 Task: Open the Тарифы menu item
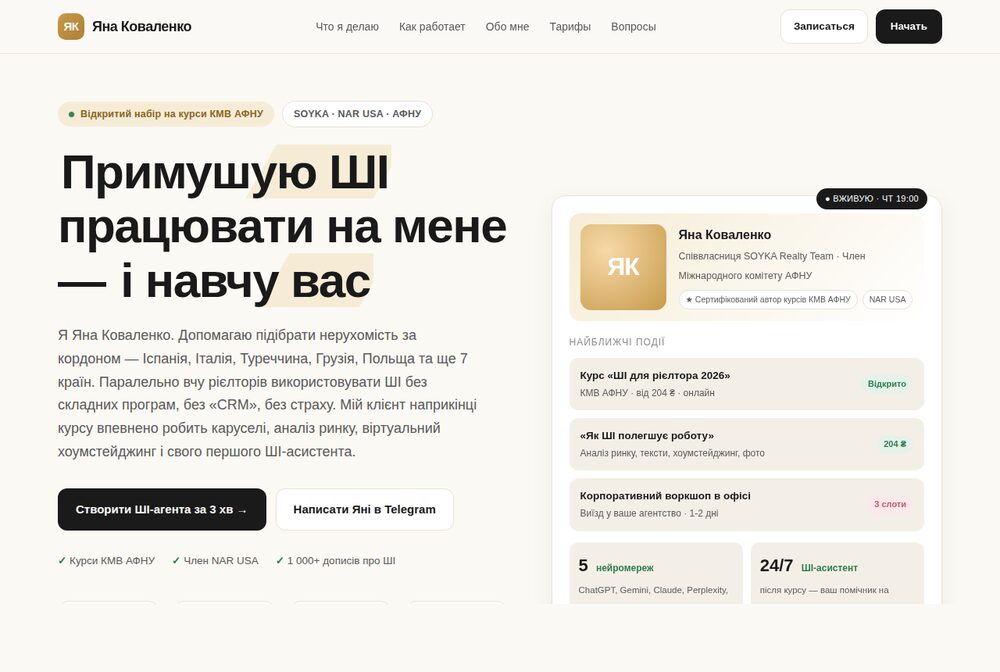pyautogui.click(x=570, y=27)
